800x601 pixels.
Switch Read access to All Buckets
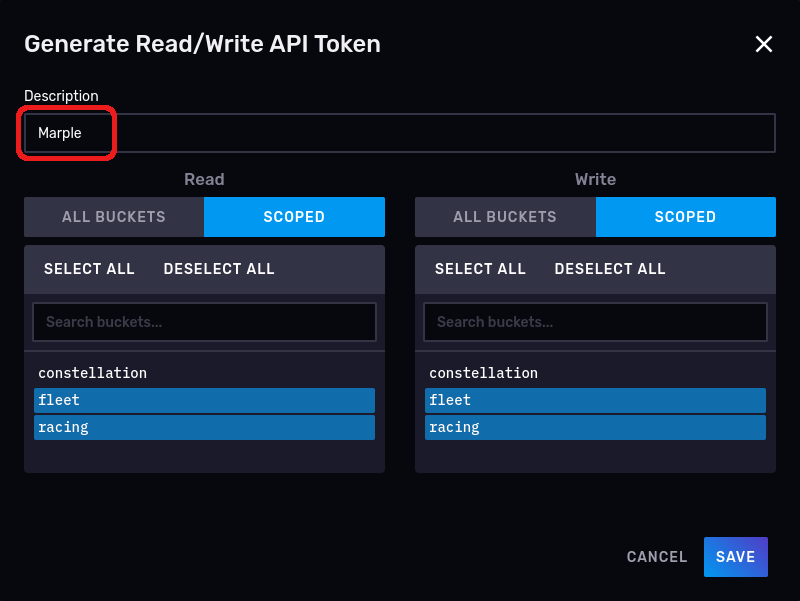[x=114, y=217]
